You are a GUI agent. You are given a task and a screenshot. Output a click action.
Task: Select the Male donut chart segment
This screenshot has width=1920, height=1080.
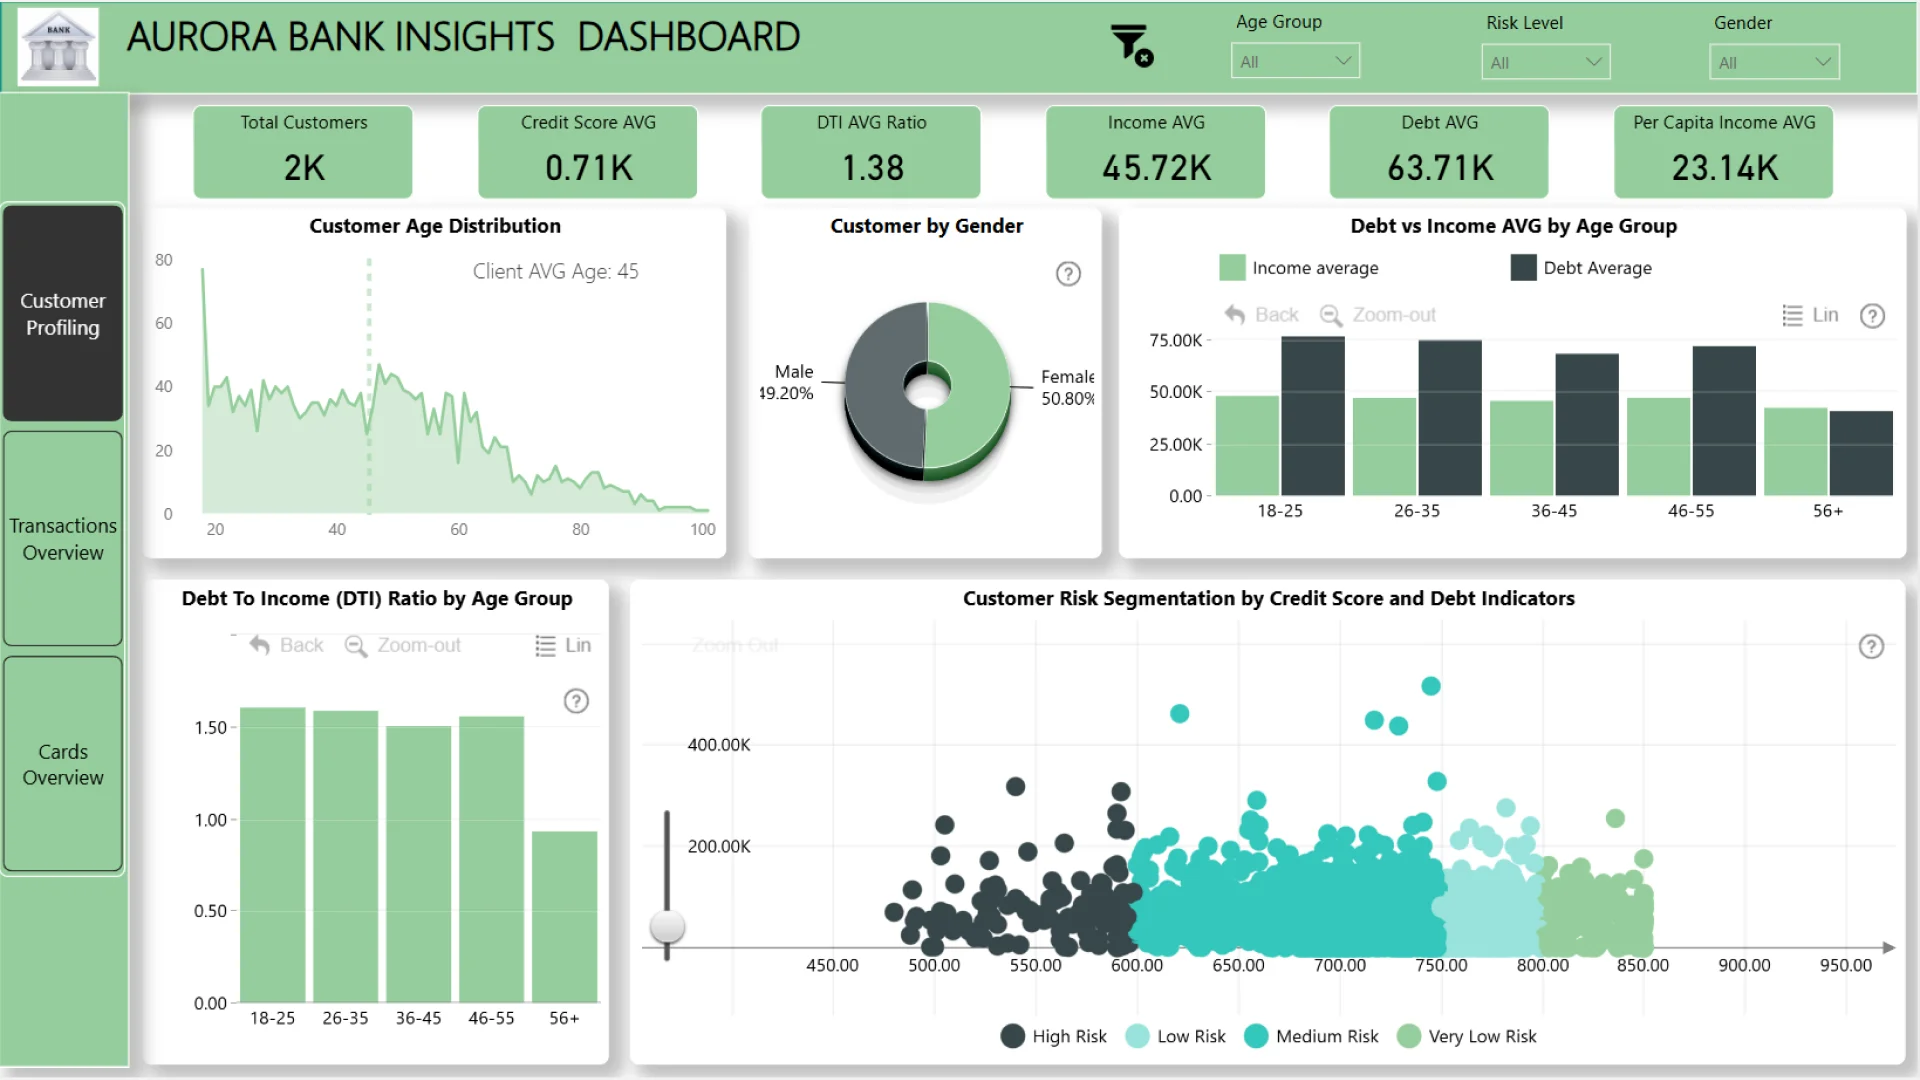pyautogui.click(x=875, y=385)
